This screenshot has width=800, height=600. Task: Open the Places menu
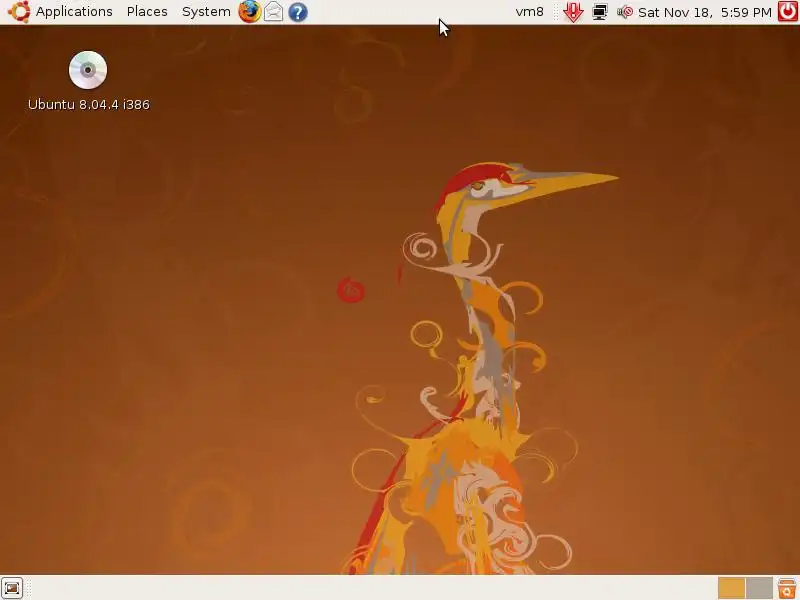pos(147,12)
